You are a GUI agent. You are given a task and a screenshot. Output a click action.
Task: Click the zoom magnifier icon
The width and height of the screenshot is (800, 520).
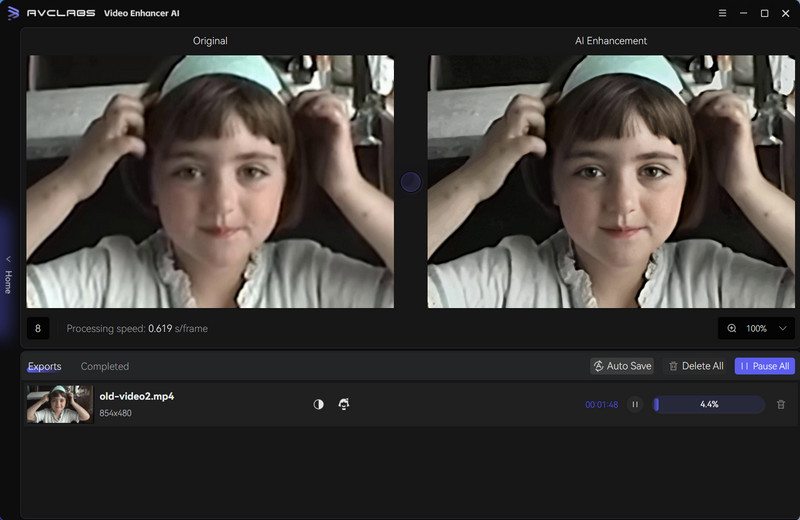732,329
